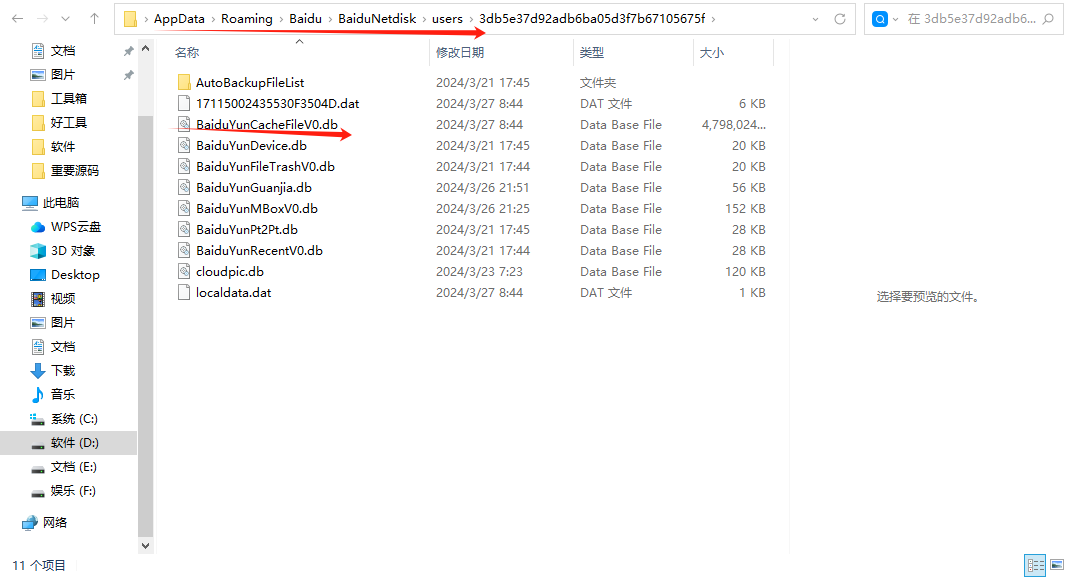Screen dimensions: 1072x577
Task: Open 3D 对象 in the navigation pane
Action: tap(73, 251)
